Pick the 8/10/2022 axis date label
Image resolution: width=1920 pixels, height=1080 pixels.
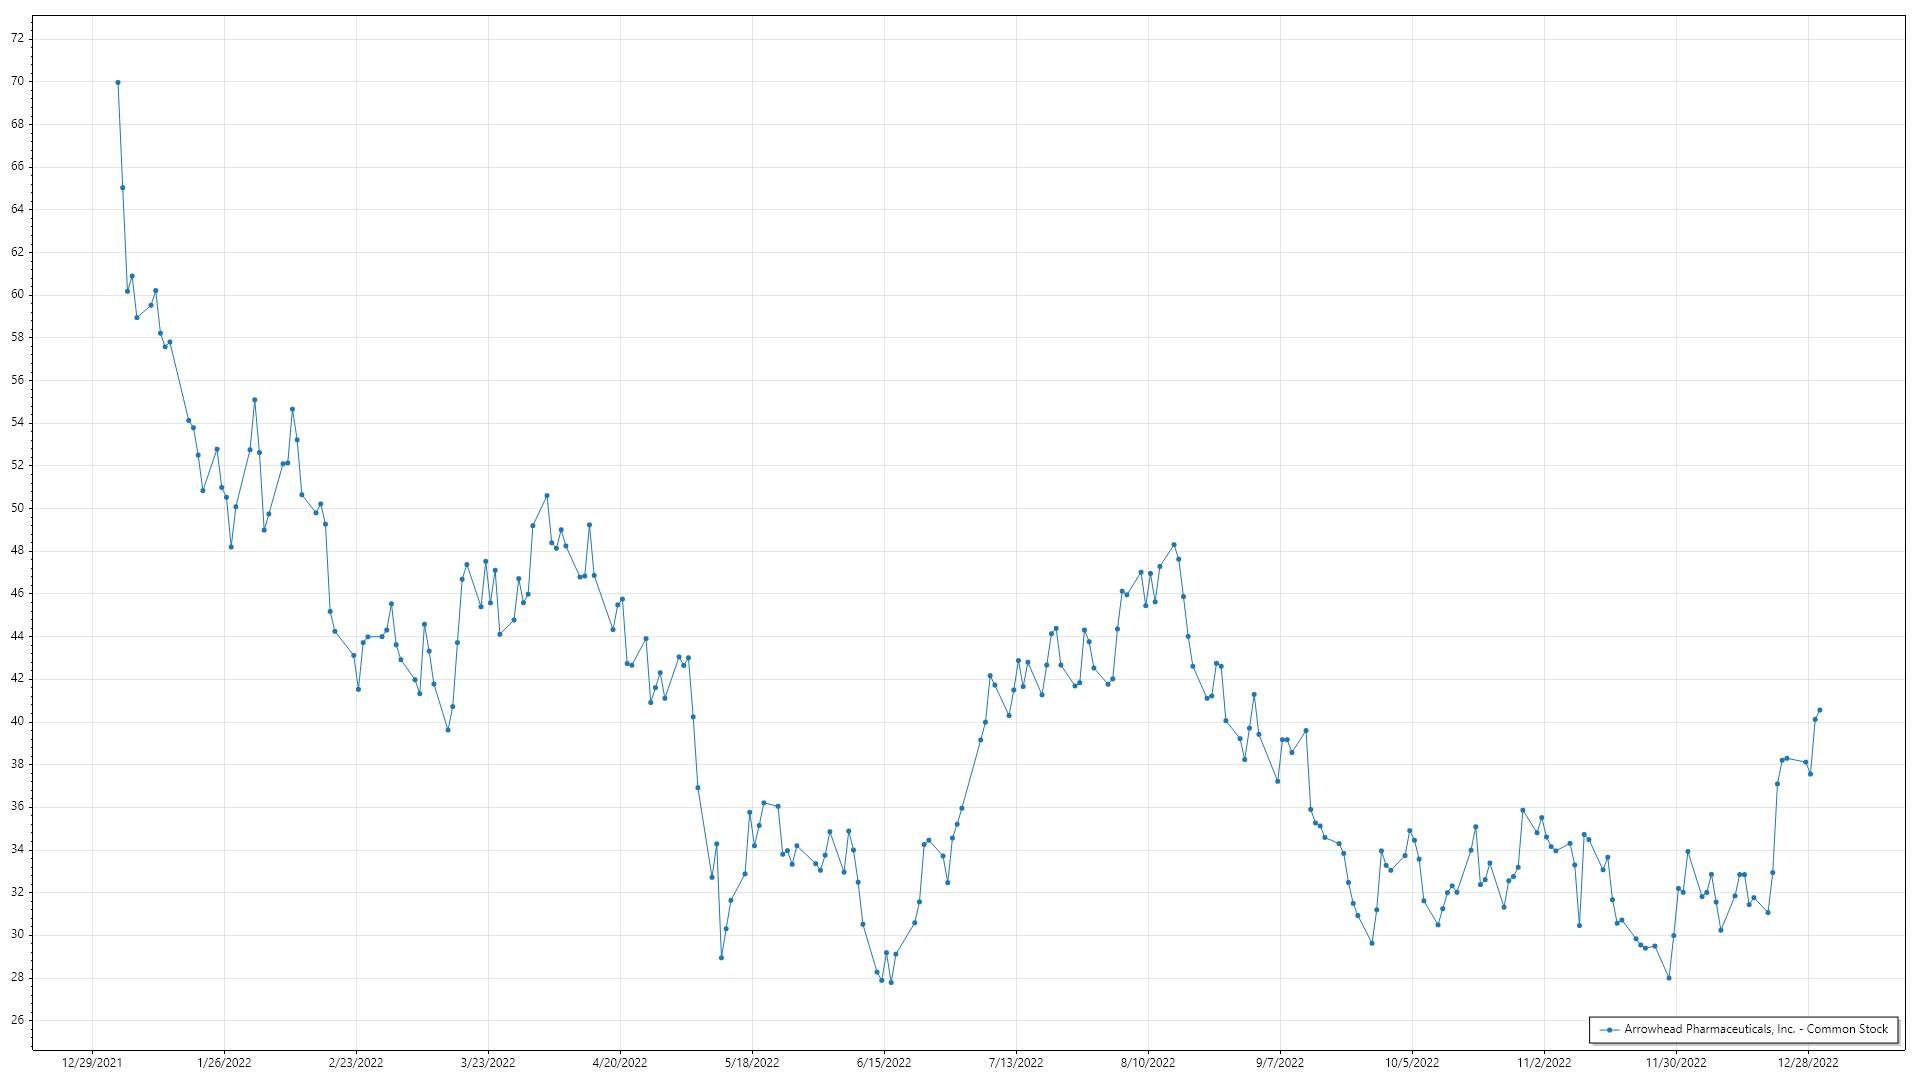1148,1062
